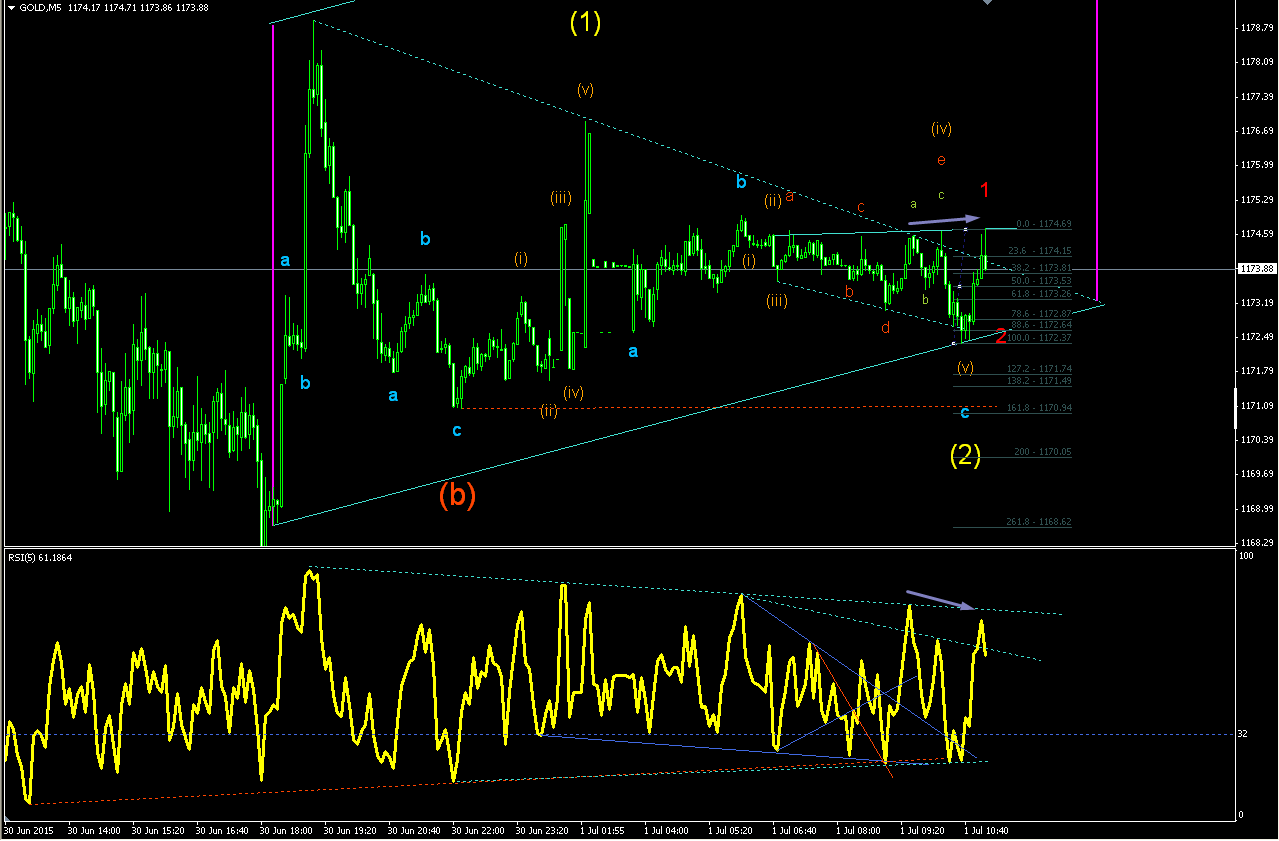Click time axis label 1 Jul 04:00

(666, 831)
